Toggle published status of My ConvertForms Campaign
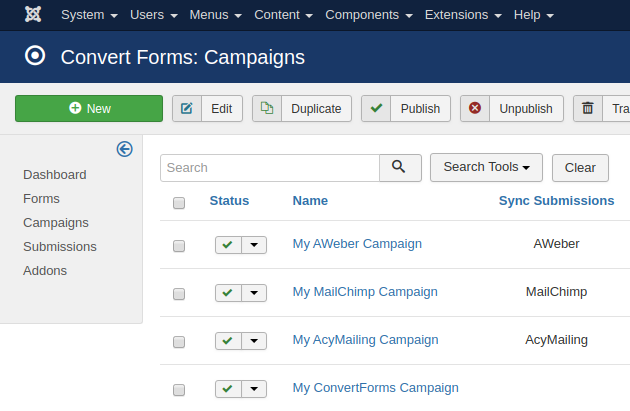Image resolution: width=630 pixels, height=411 pixels. (x=228, y=389)
